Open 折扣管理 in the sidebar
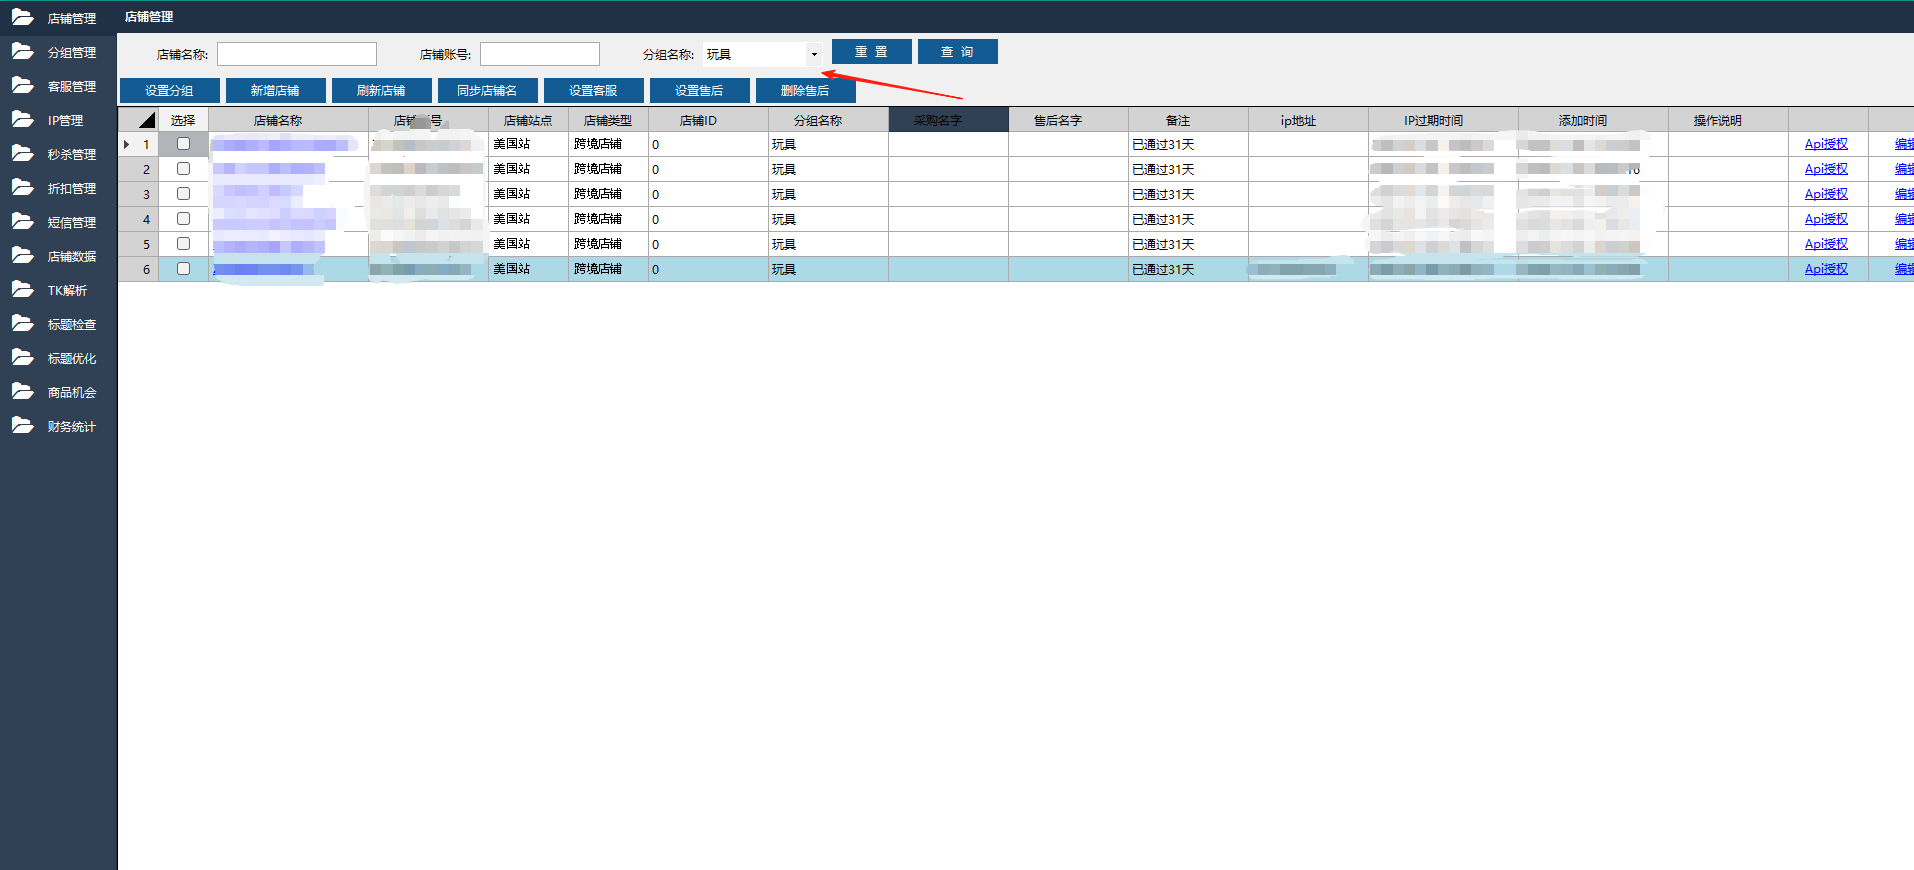The height and width of the screenshot is (870, 1914). point(71,188)
